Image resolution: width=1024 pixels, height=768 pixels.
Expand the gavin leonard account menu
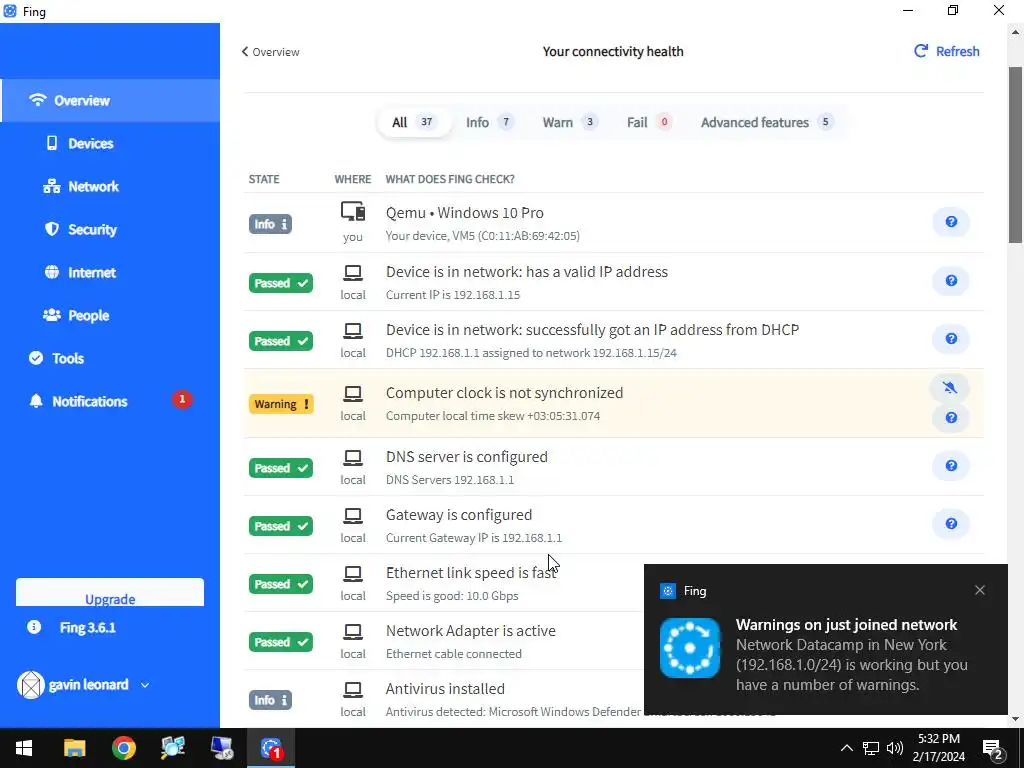pos(145,685)
